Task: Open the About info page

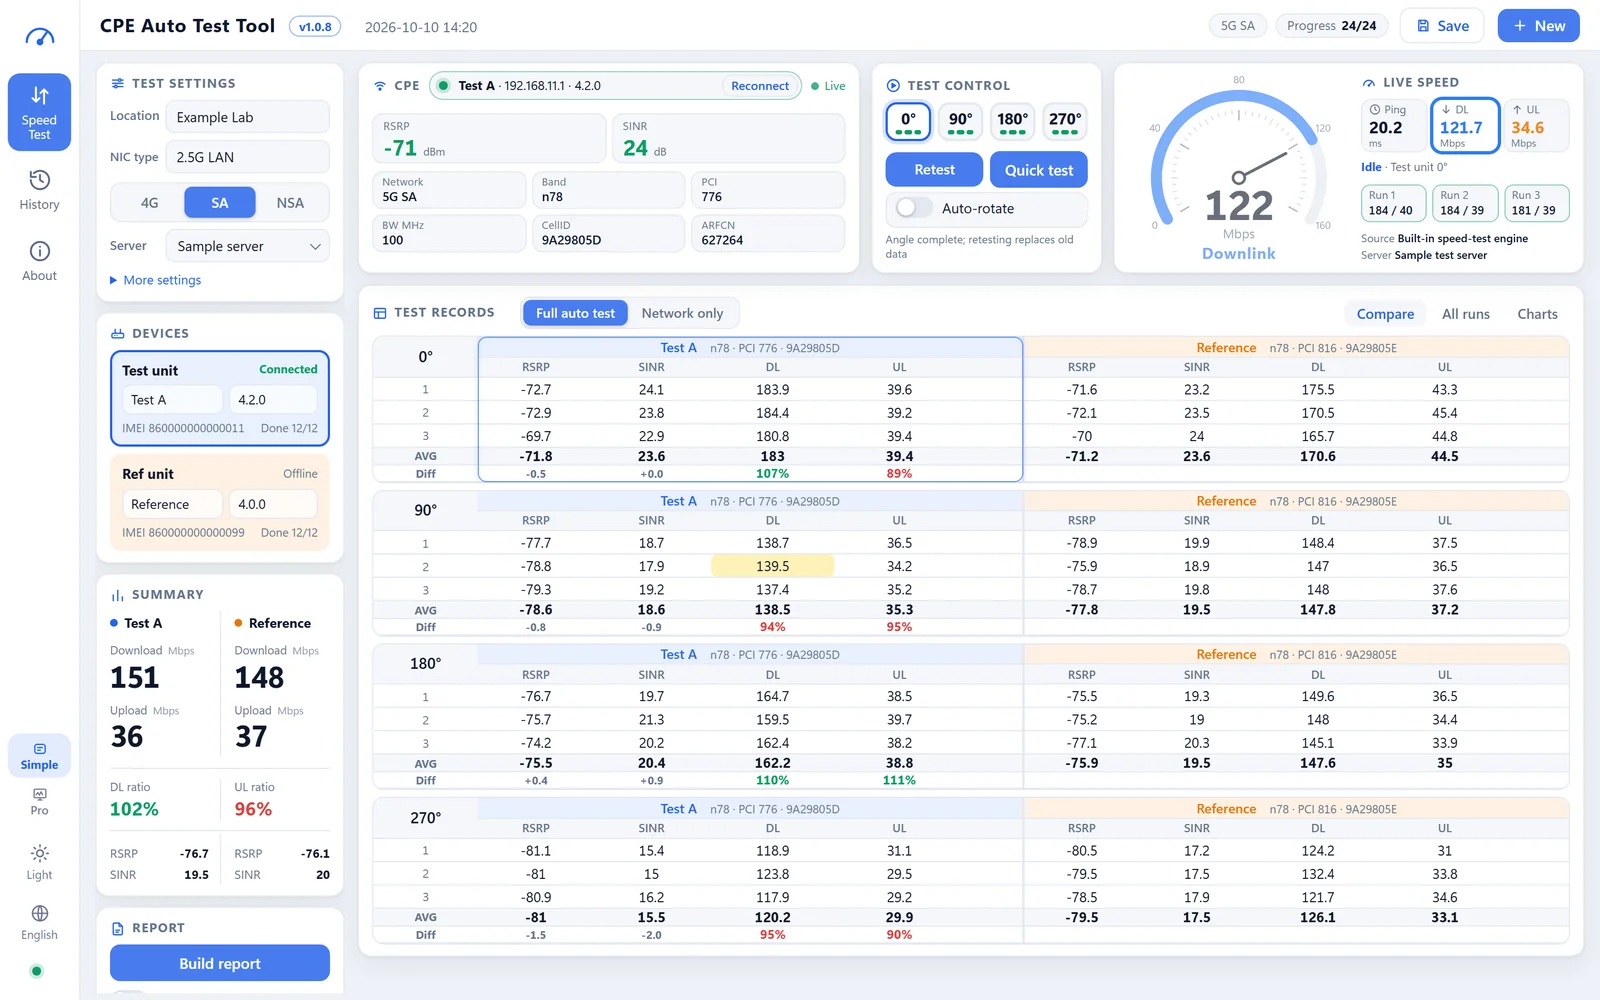Action: (39, 261)
